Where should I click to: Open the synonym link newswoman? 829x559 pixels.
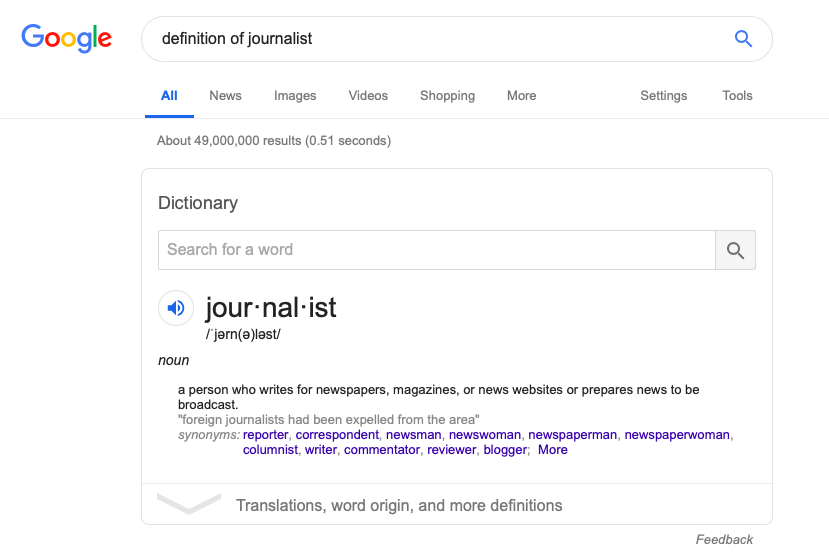[485, 435]
